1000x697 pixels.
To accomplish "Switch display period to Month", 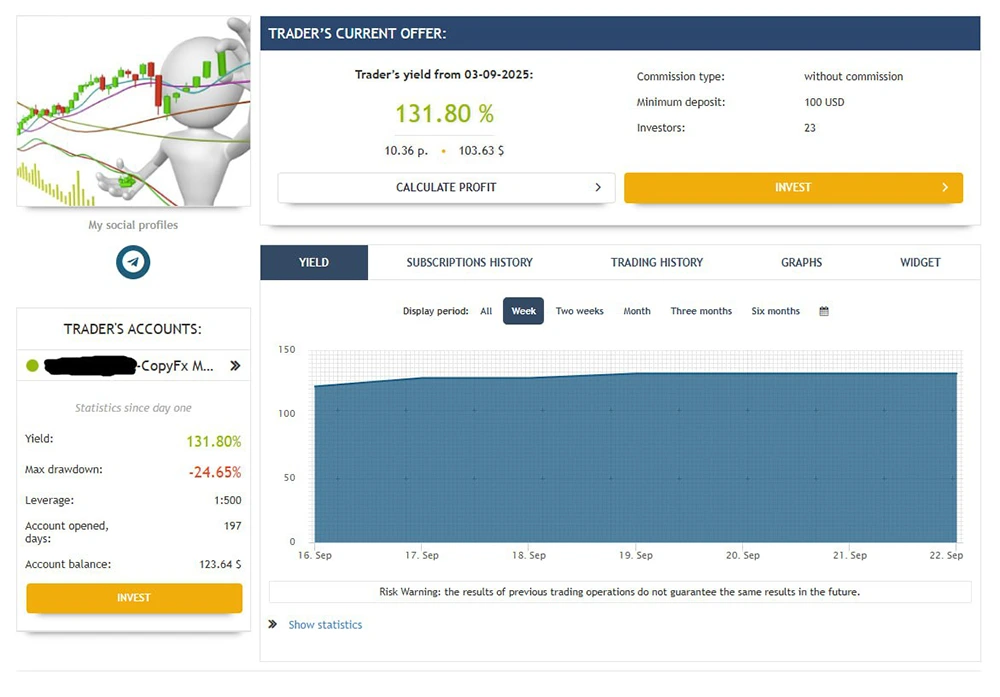I will click(637, 311).
